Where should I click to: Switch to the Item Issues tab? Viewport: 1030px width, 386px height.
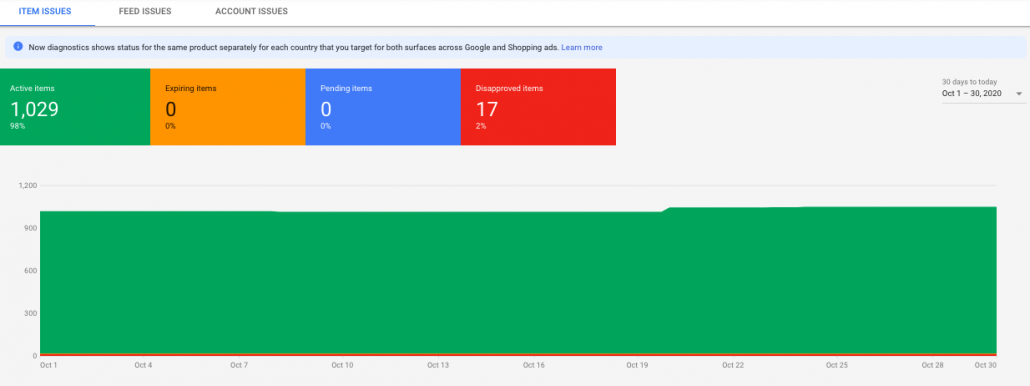point(45,12)
